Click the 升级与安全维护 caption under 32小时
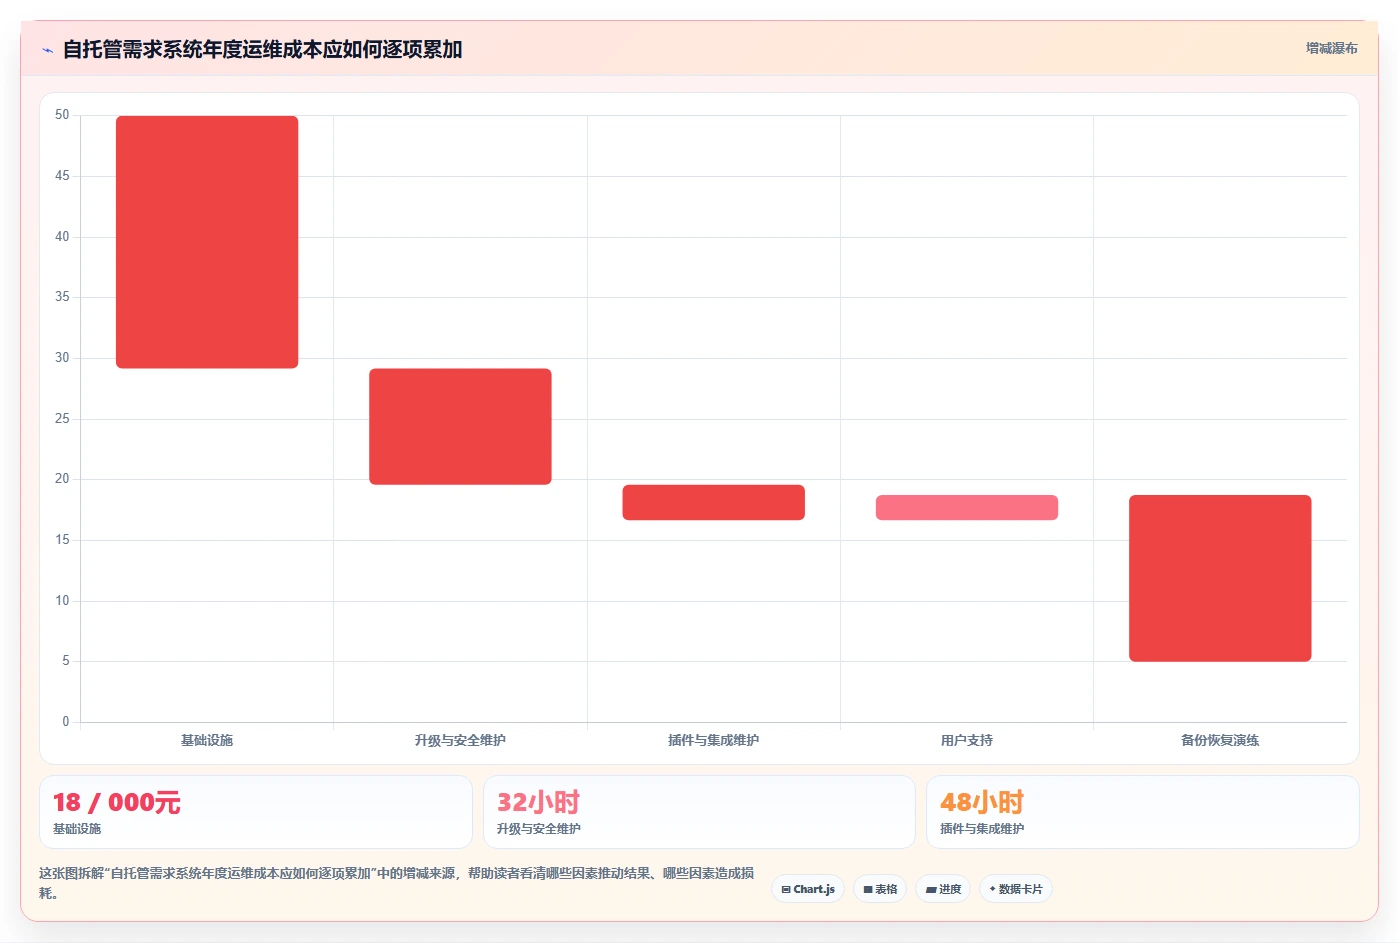 click(539, 829)
